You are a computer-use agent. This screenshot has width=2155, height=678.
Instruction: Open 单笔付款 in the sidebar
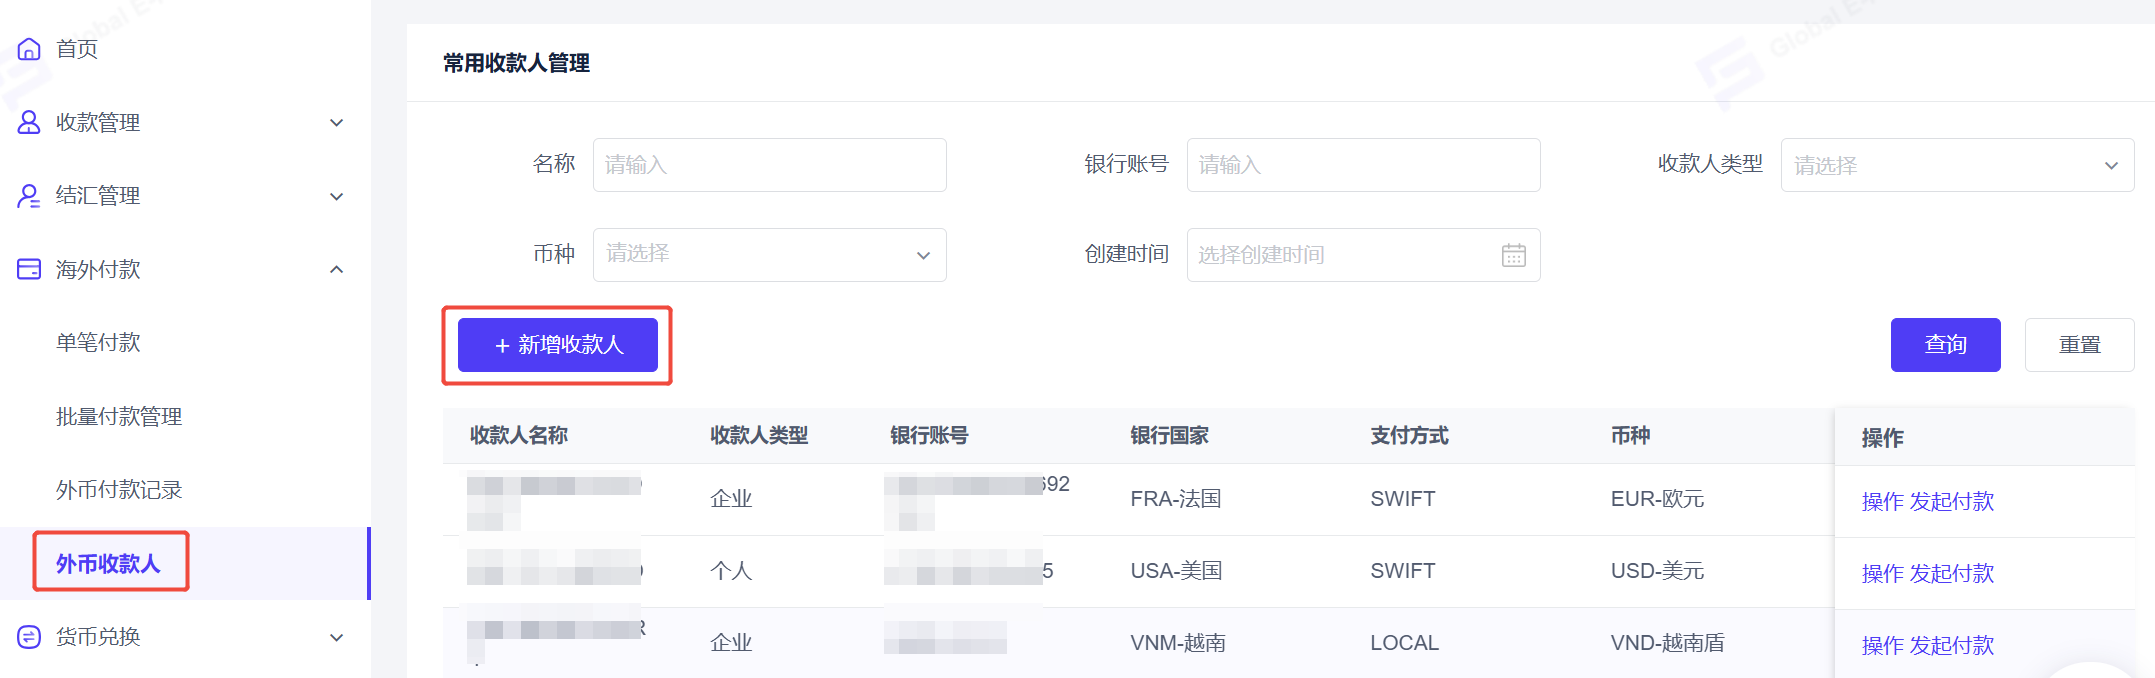coord(98,343)
